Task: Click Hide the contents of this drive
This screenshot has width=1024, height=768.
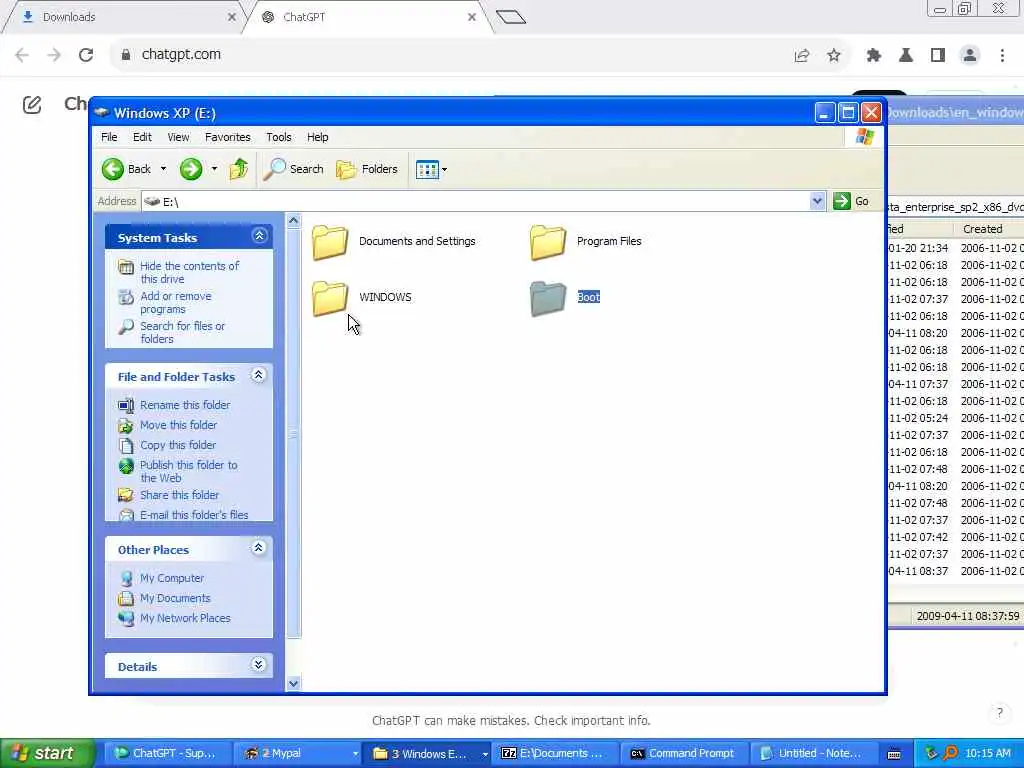Action: [x=189, y=272]
